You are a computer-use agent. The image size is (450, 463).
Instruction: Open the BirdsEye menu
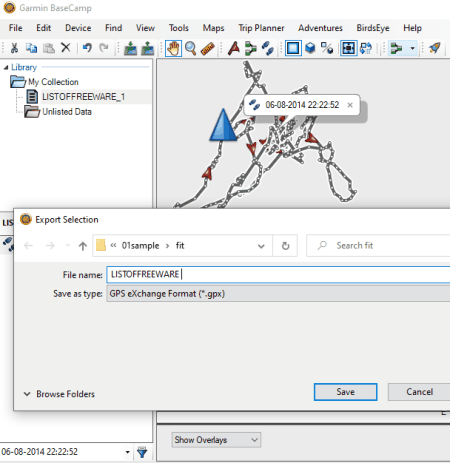373,28
